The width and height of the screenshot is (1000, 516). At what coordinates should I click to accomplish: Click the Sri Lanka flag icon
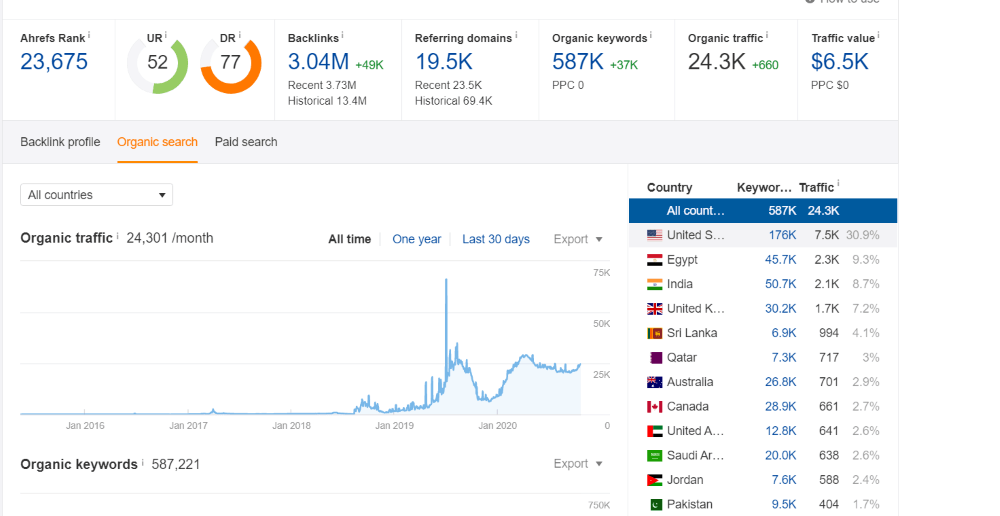pyautogui.click(x=655, y=333)
